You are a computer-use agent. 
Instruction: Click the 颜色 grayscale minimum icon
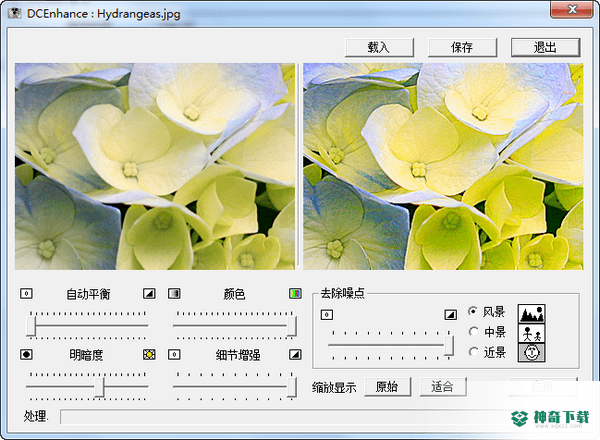tap(174, 294)
